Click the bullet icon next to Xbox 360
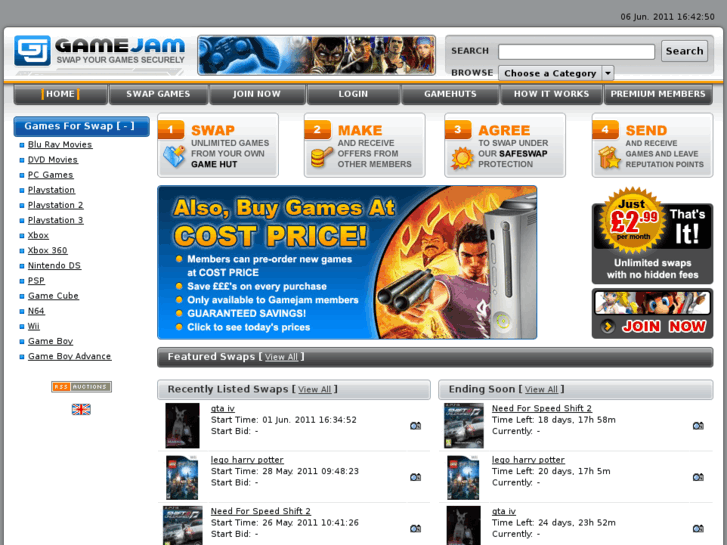Image resolution: width=727 pixels, height=545 pixels. coord(21,251)
